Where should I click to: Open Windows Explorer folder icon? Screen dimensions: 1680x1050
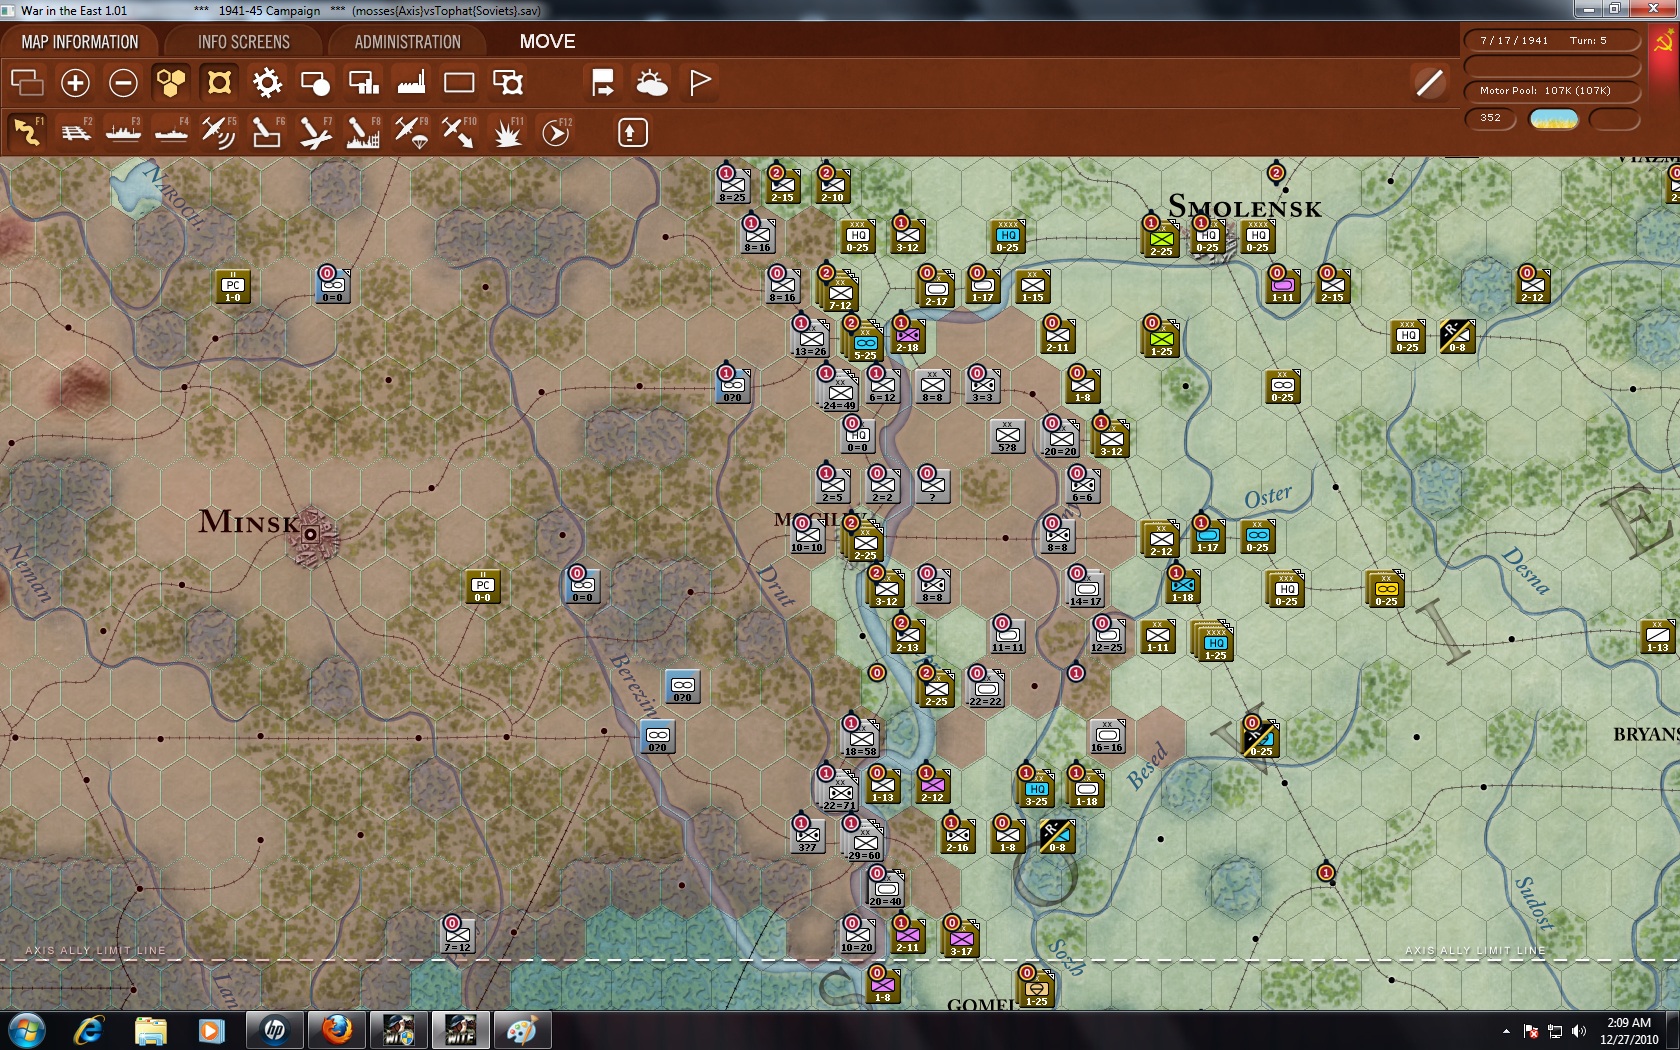151,1030
